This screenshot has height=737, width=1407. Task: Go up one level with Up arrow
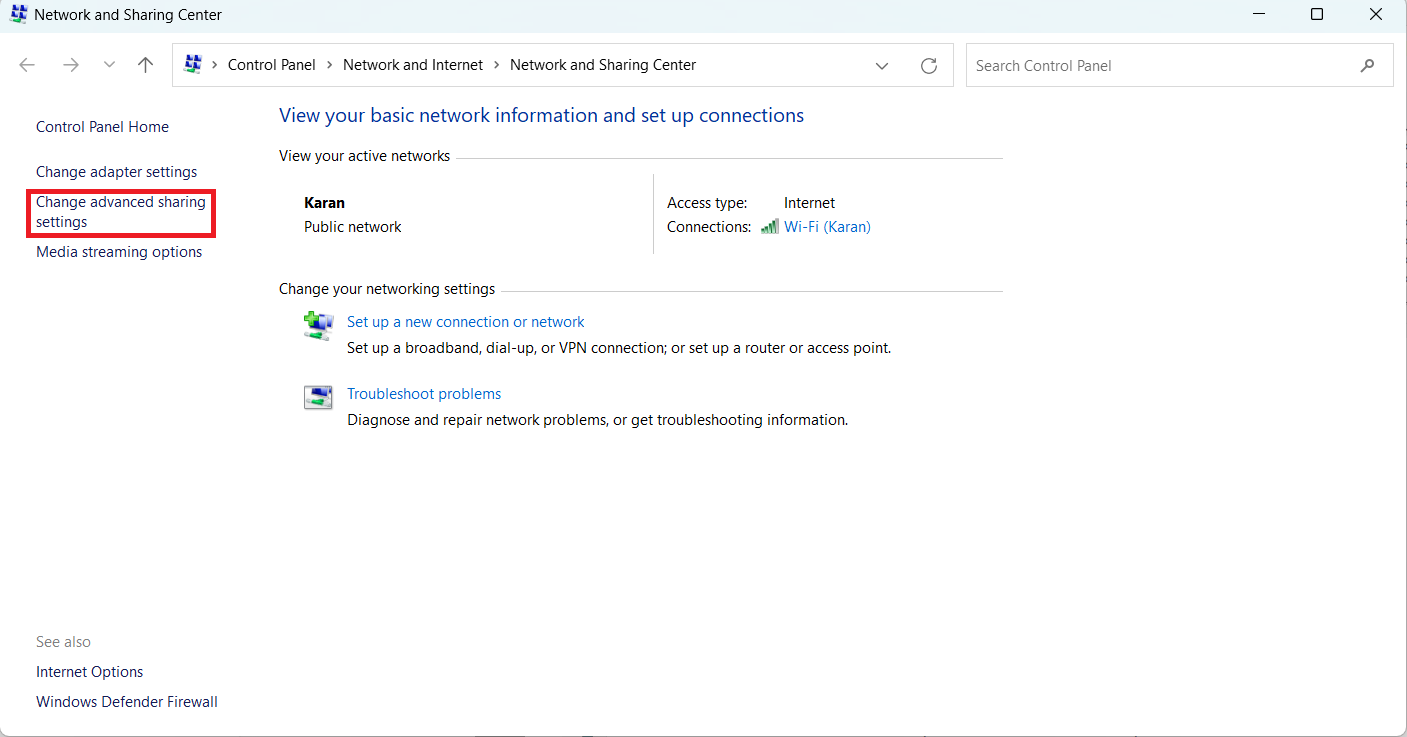[x=146, y=65]
